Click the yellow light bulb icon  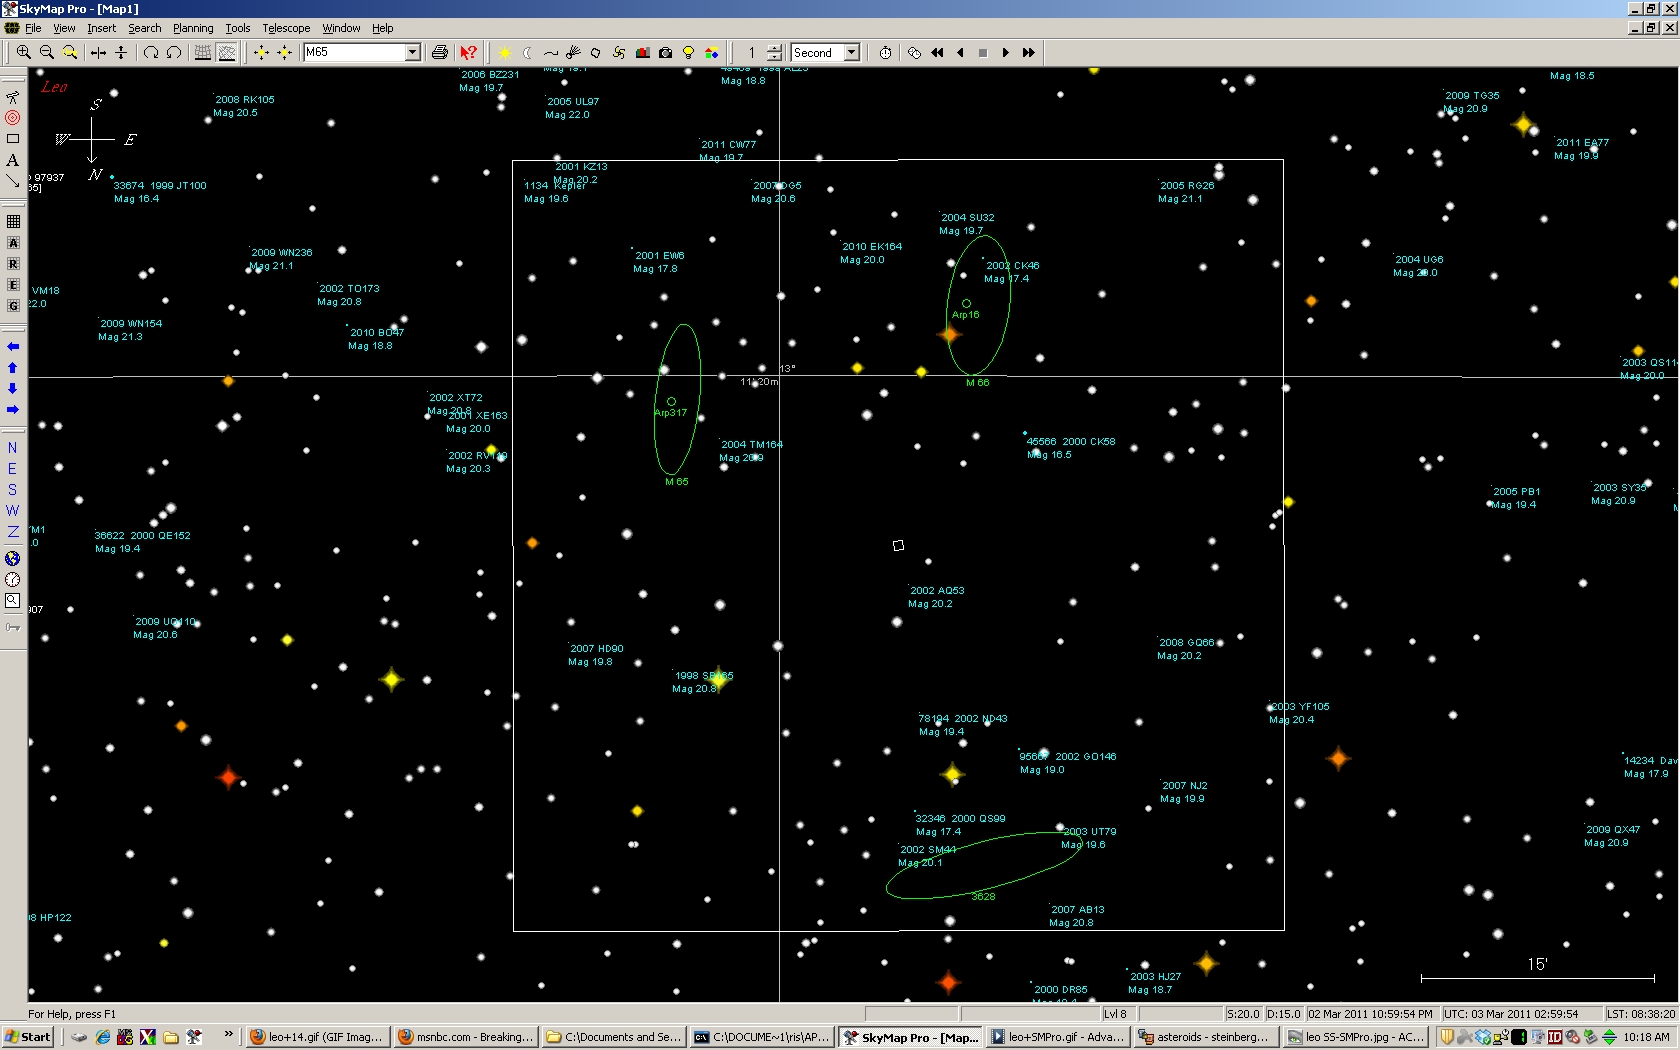coord(688,52)
